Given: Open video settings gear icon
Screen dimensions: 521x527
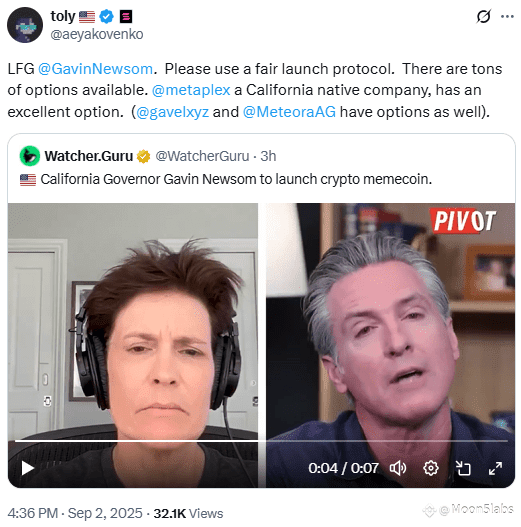Looking at the screenshot, I should (x=431, y=468).
